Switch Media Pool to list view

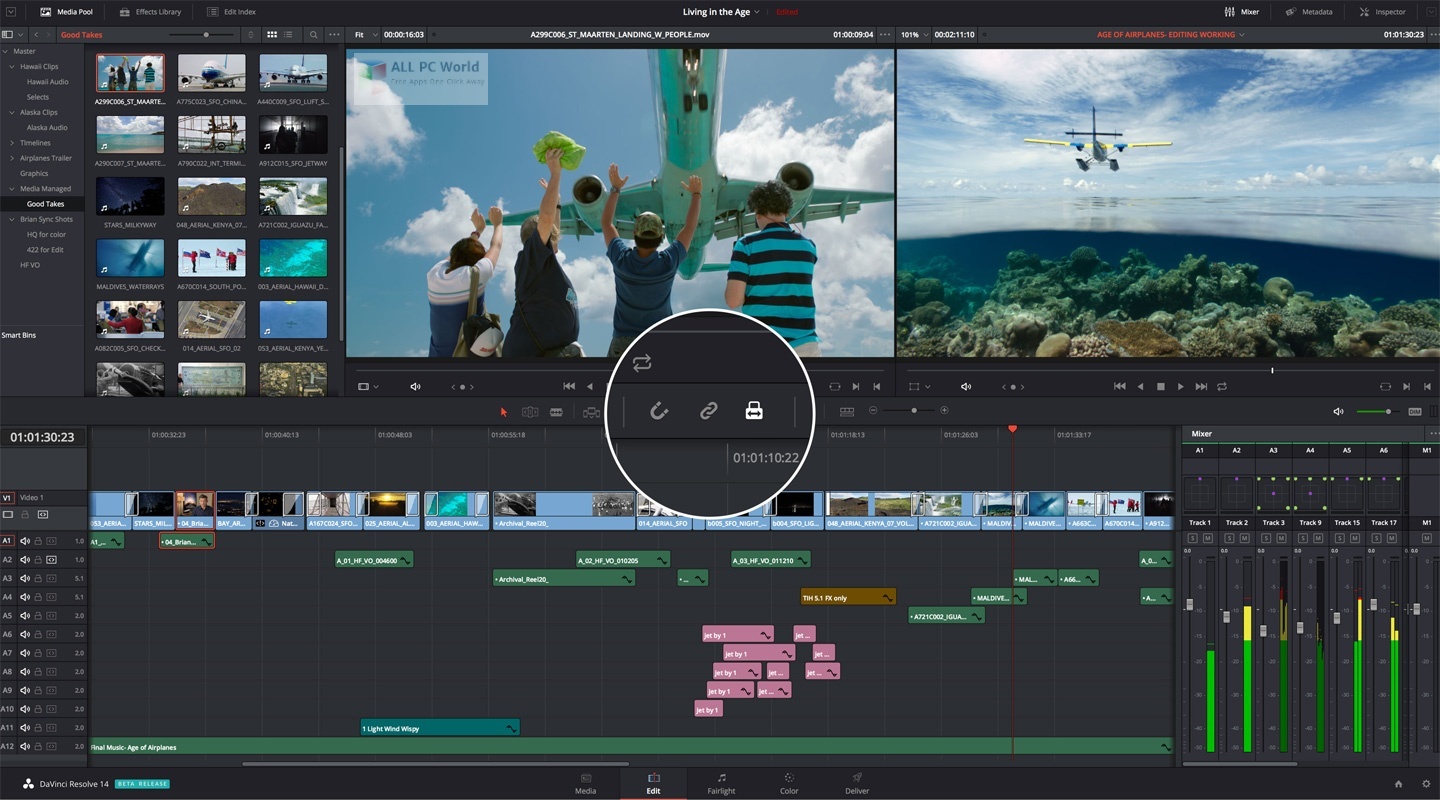288,35
